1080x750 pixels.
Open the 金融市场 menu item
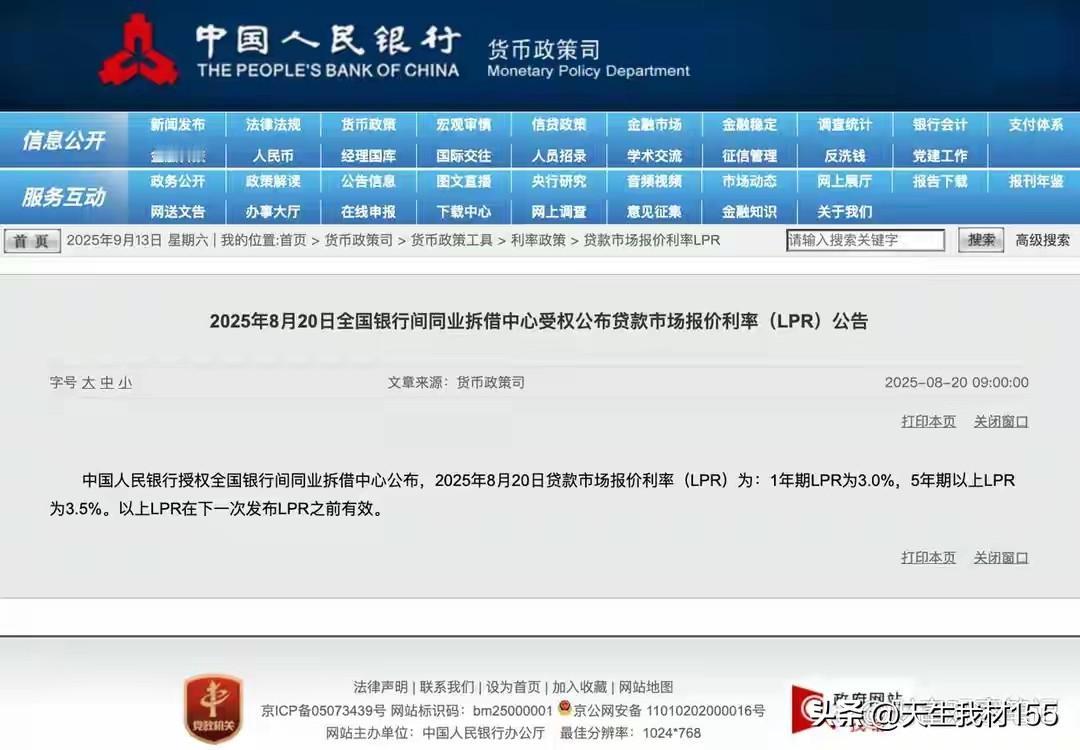tap(654, 125)
